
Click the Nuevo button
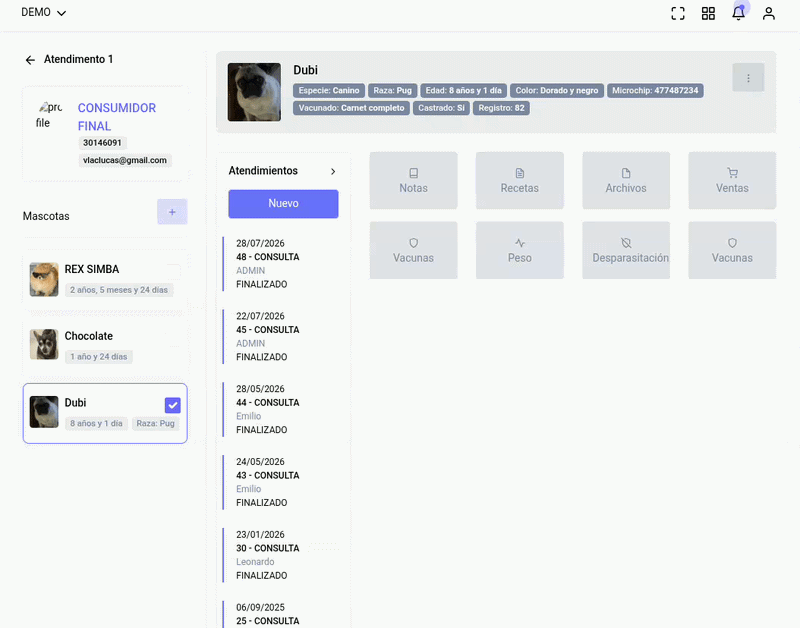click(283, 204)
